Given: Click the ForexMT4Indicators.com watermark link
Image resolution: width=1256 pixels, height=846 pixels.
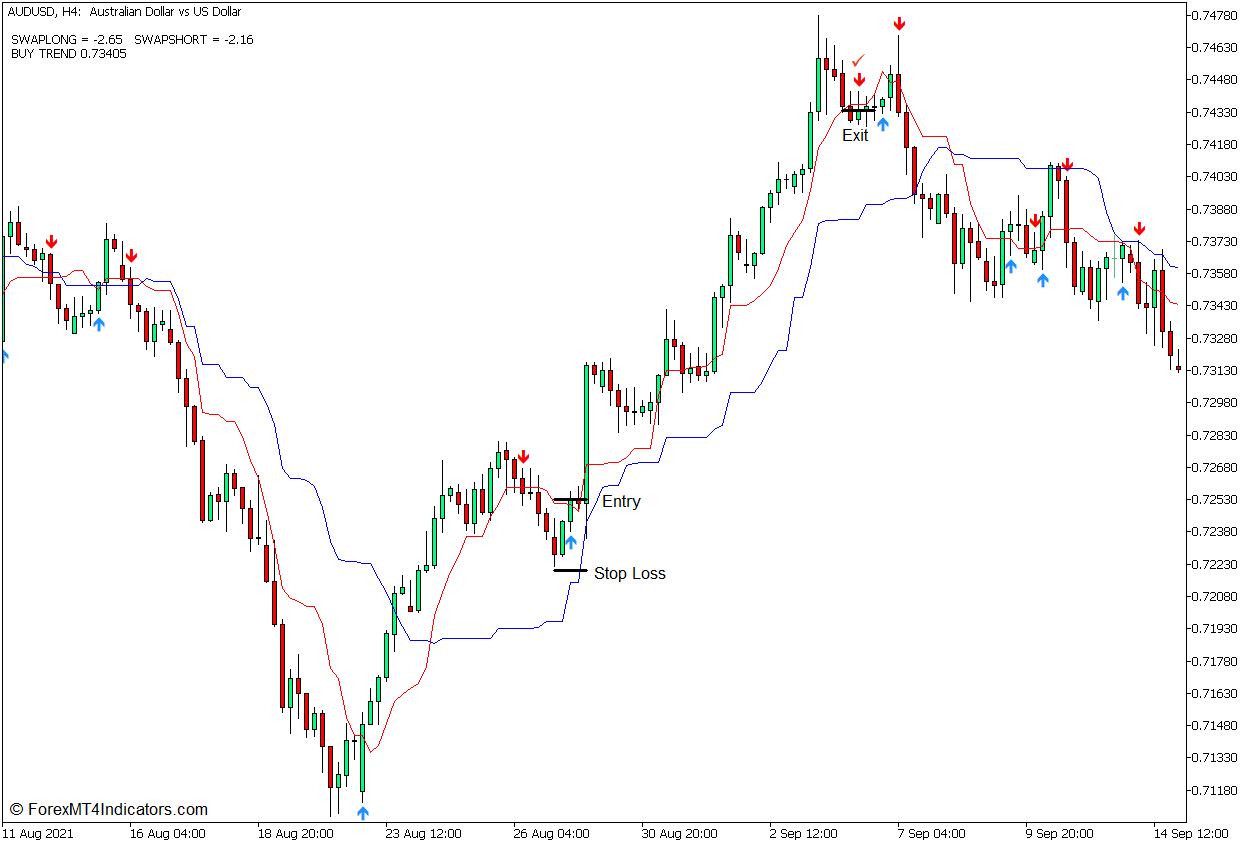Looking at the screenshot, I should pyautogui.click(x=108, y=810).
